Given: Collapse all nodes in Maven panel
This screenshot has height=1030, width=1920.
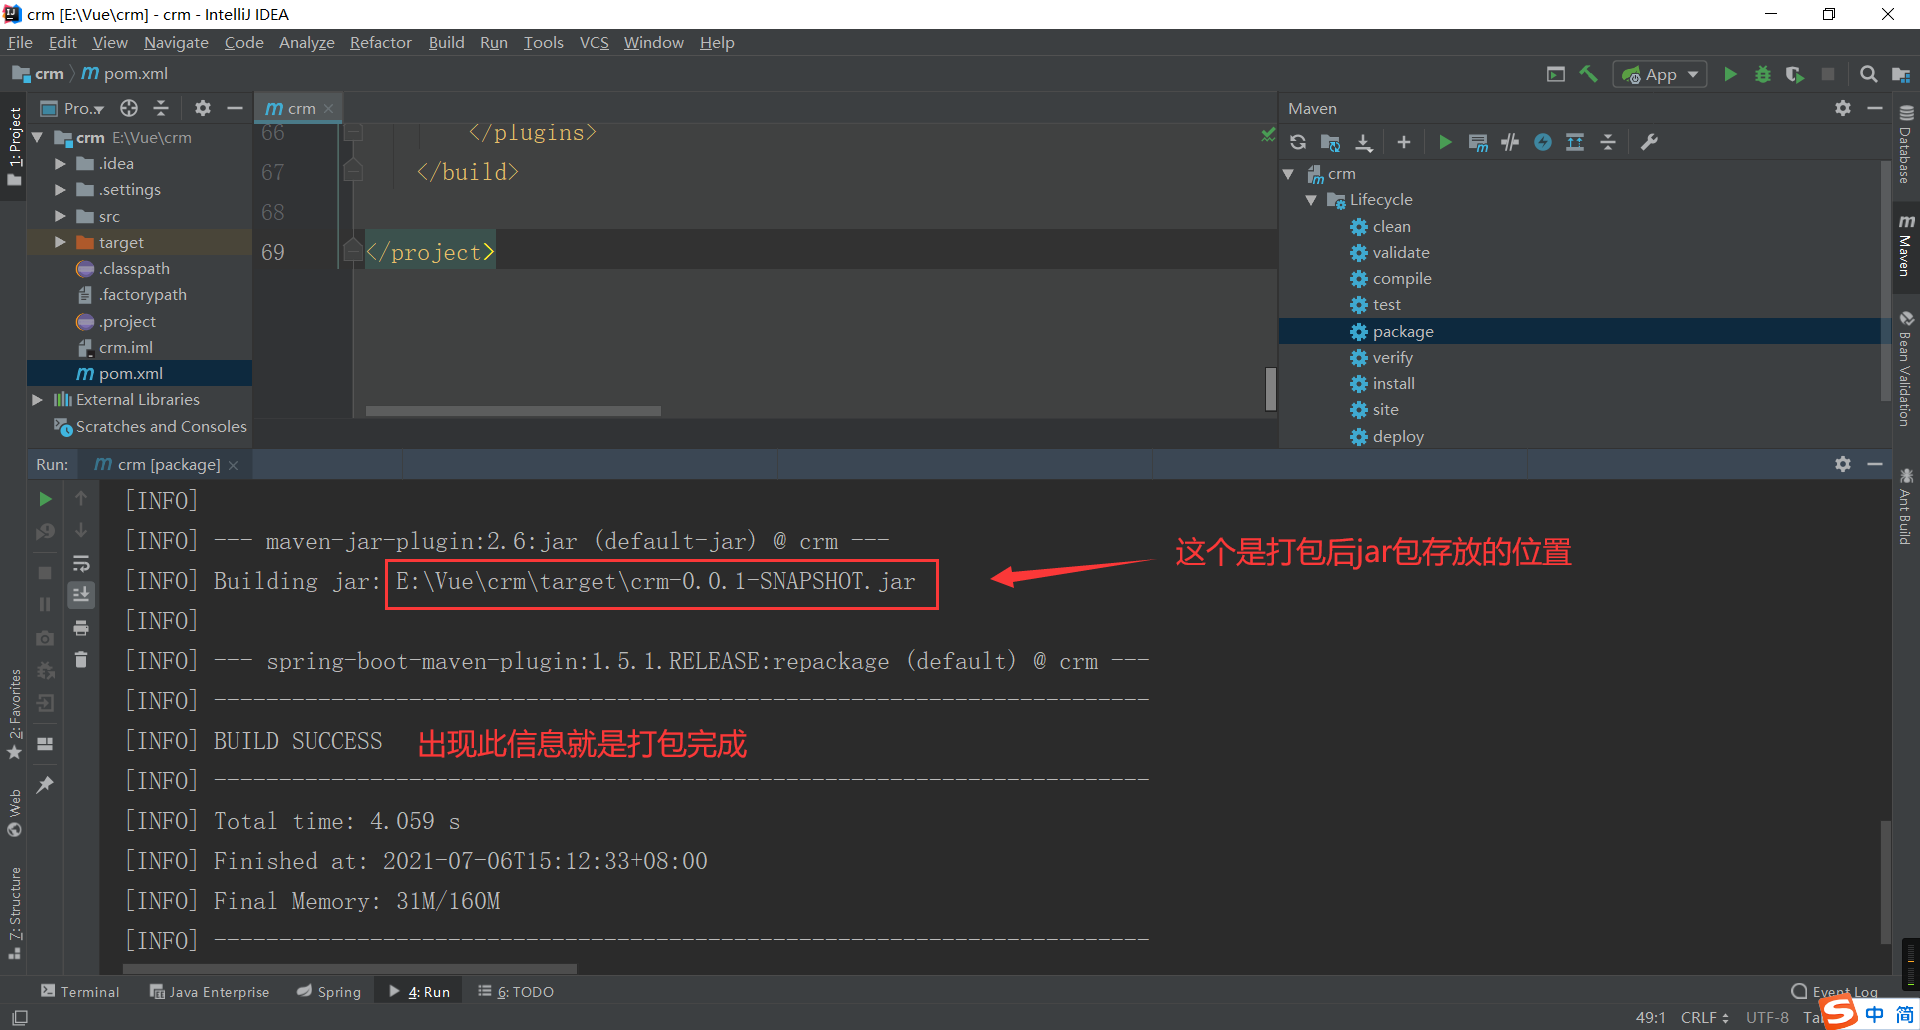Looking at the screenshot, I should click(1608, 142).
